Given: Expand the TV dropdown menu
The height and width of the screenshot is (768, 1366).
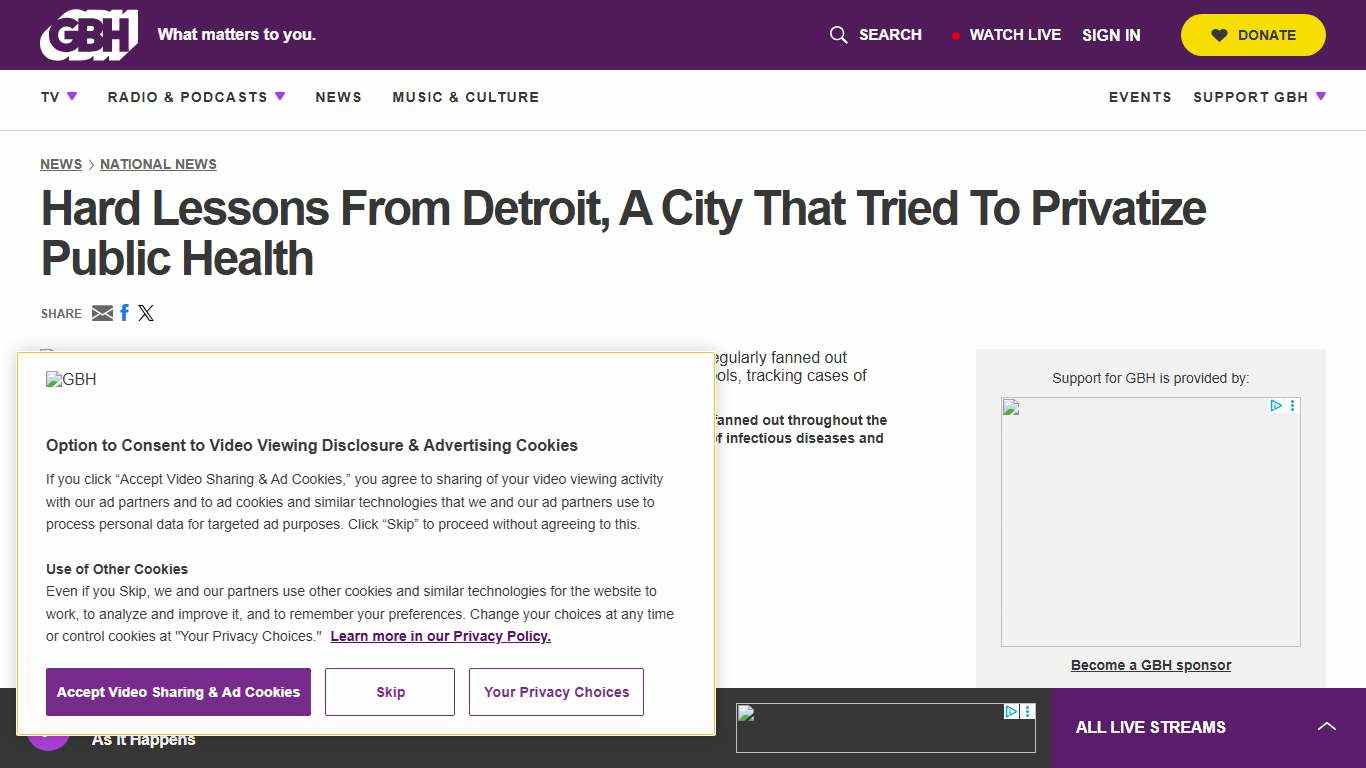Looking at the screenshot, I should pyautogui.click(x=58, y=97).
